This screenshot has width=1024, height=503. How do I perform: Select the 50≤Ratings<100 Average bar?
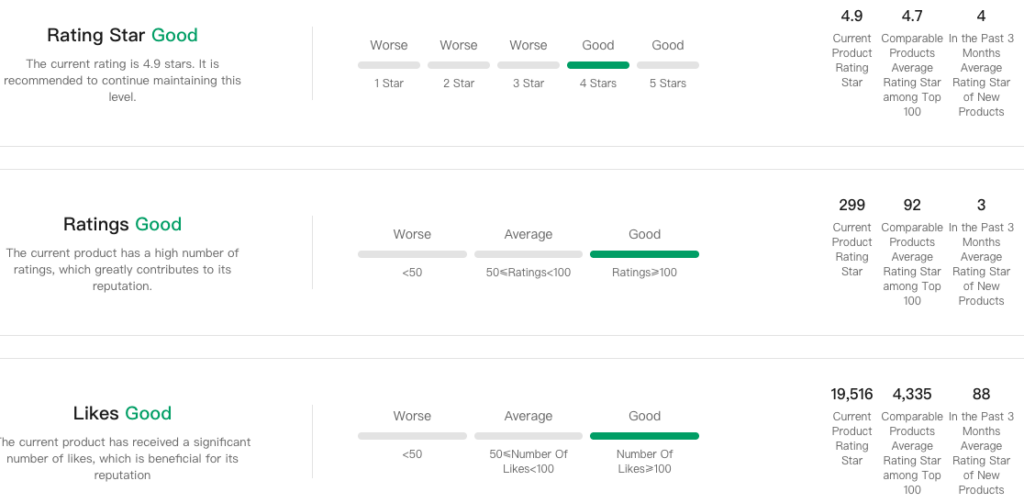(528, 254)
